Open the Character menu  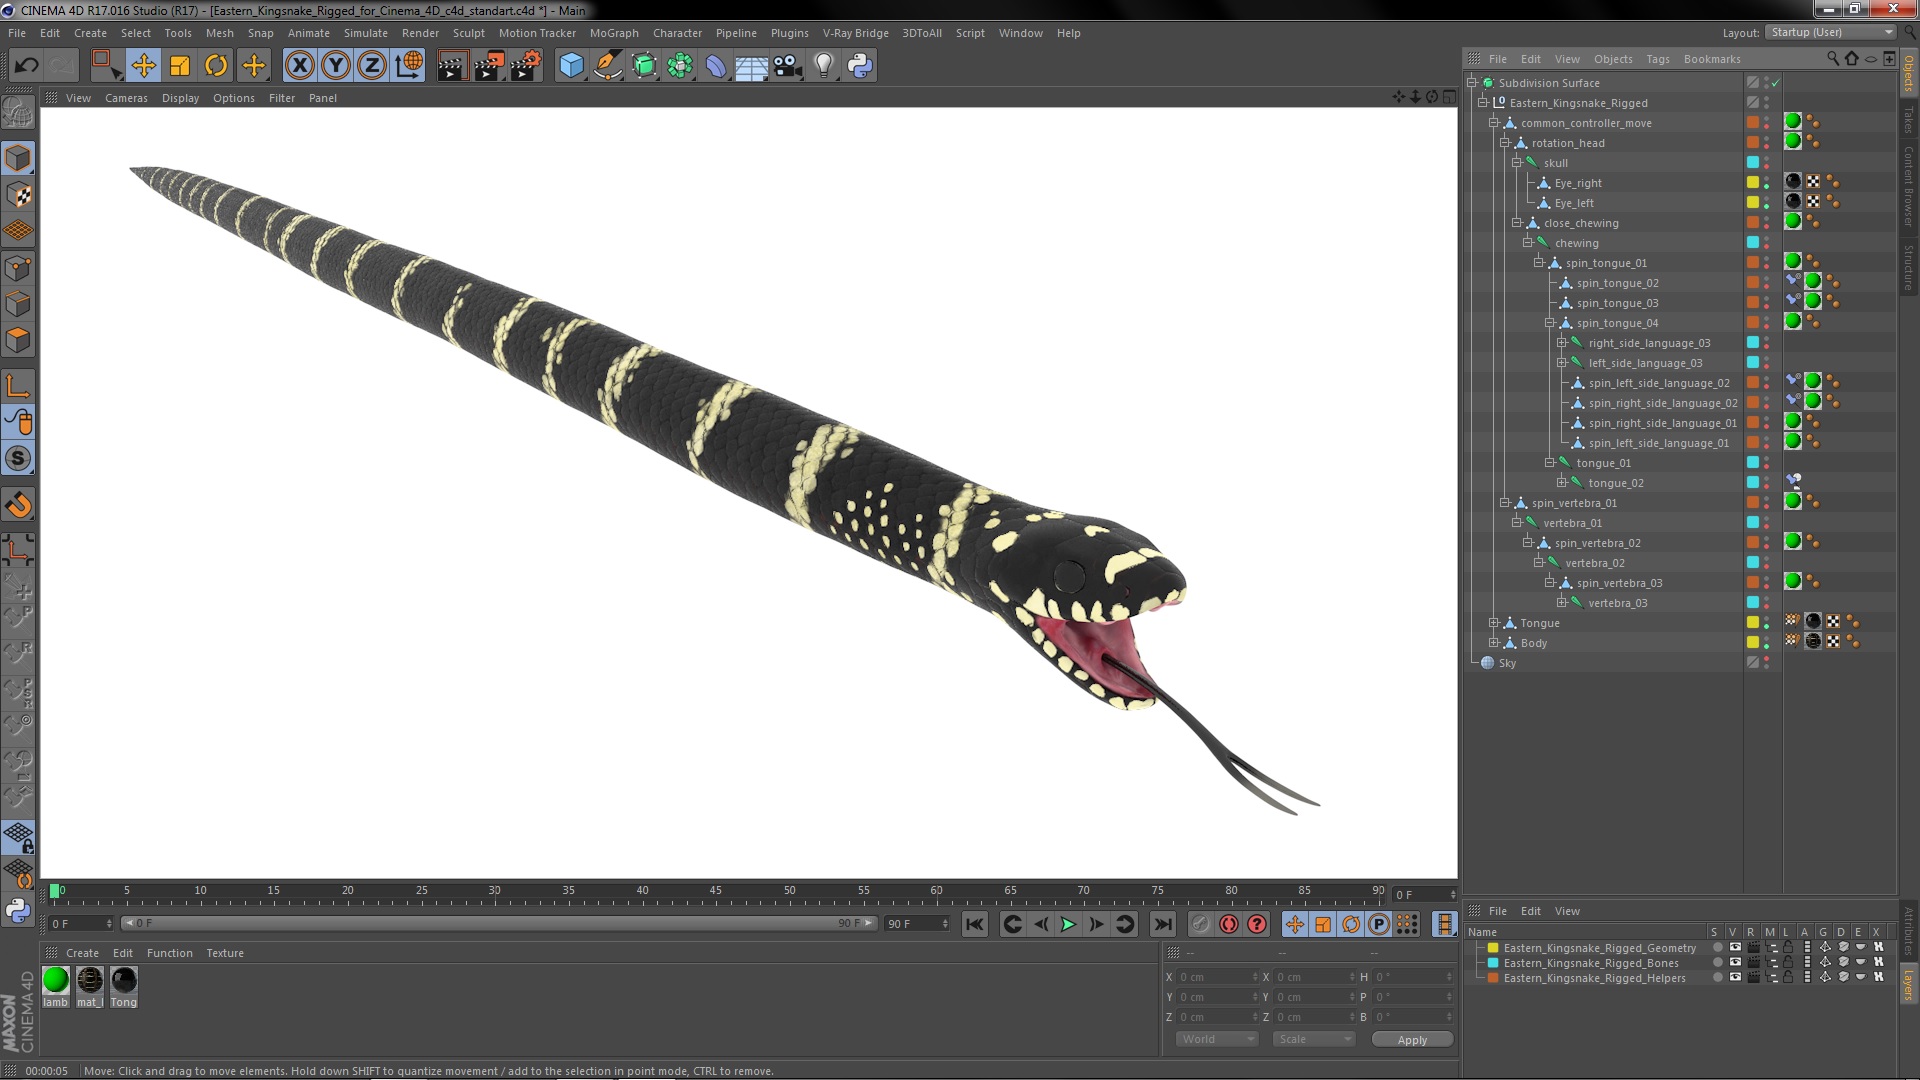click(x=677, y=33)
